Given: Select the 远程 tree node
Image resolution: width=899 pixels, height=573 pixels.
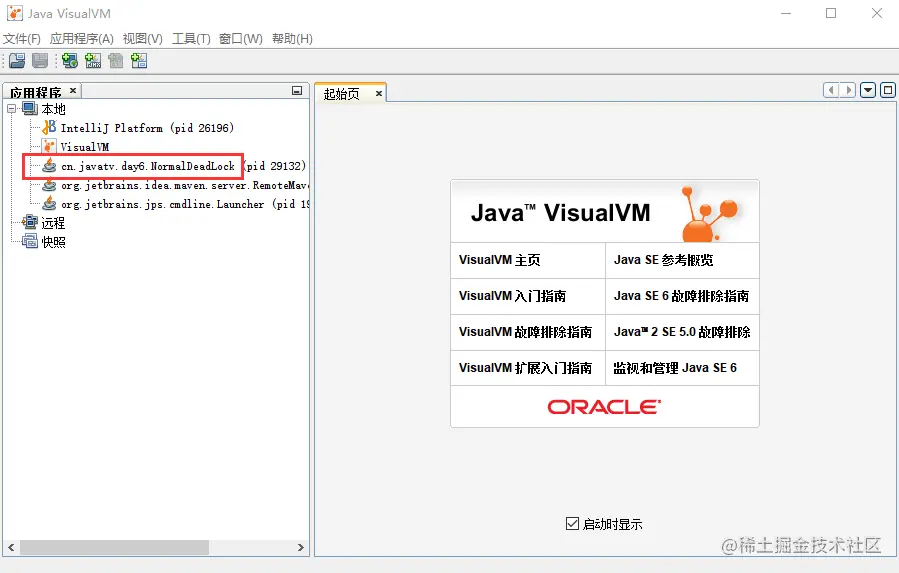Looking at the screenshot, I should pyautogui.click(x=53, y=223).
